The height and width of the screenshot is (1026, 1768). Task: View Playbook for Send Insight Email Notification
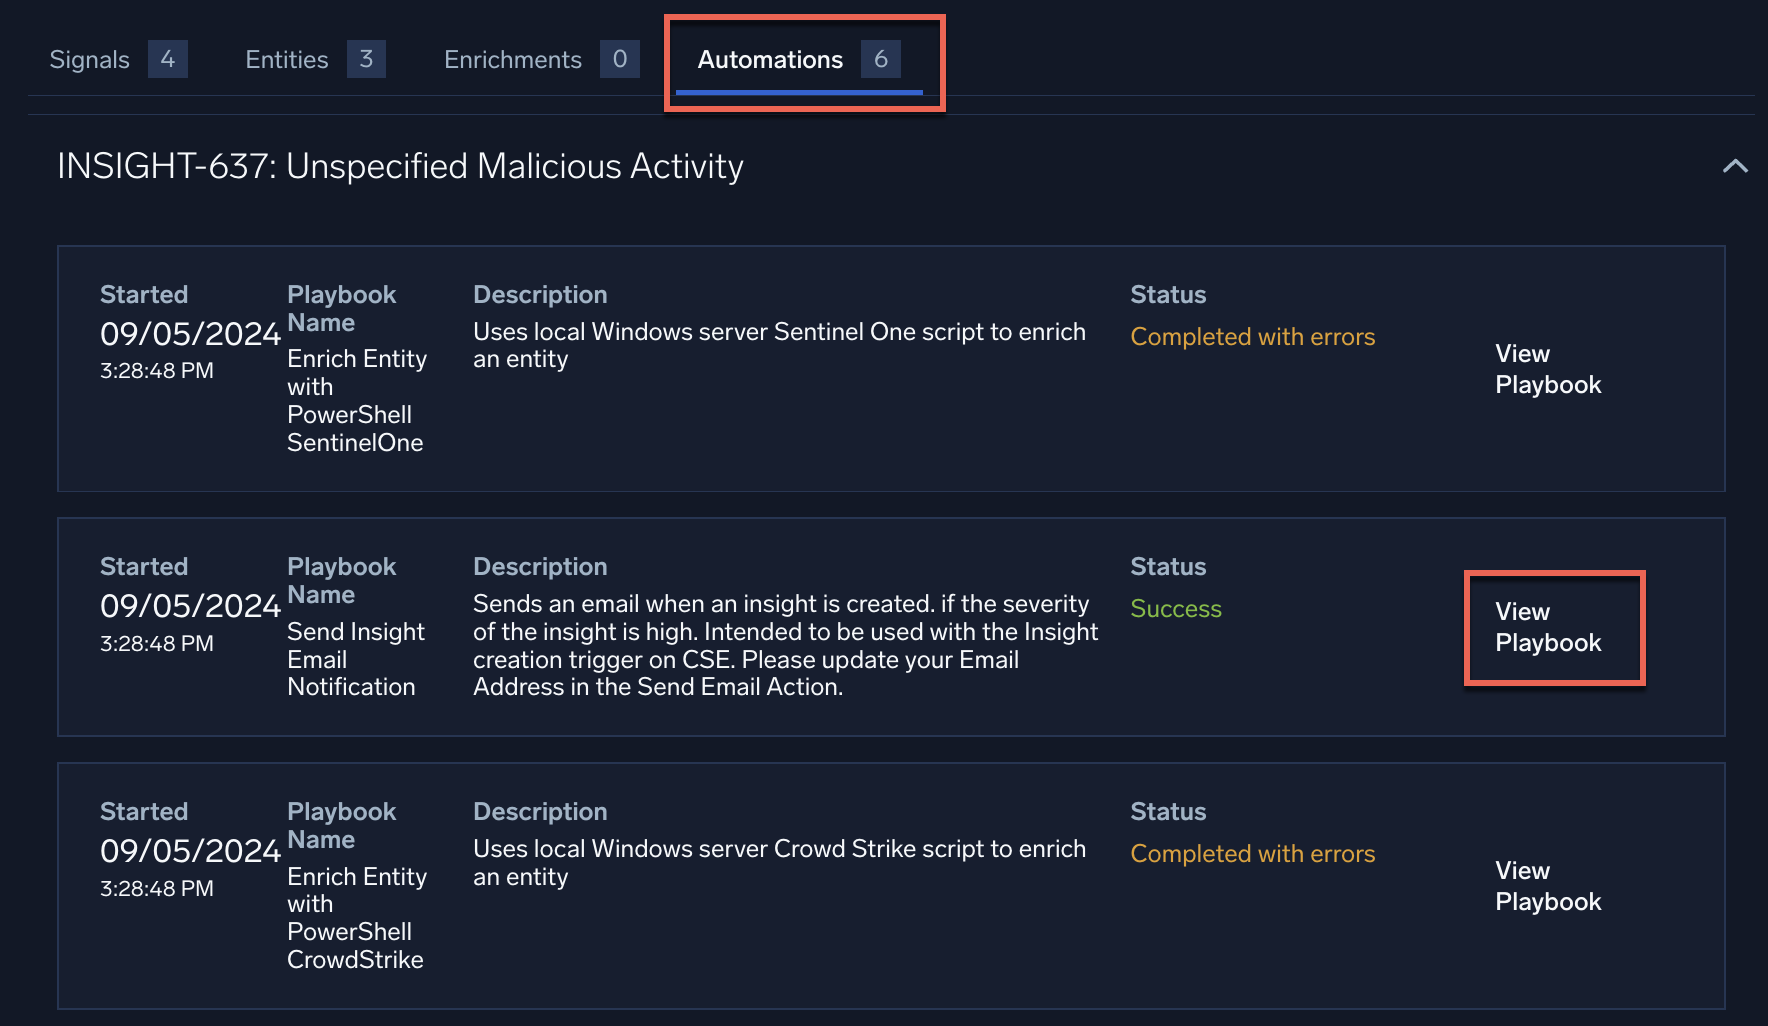pyautogui.click(x=1548, y=627)
